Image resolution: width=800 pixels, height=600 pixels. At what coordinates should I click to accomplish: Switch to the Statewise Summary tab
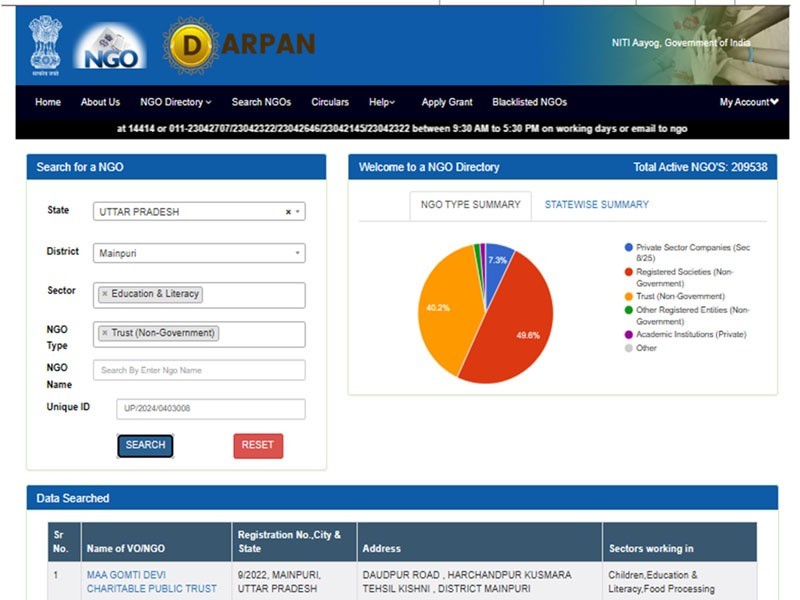(x=596, y=205)
